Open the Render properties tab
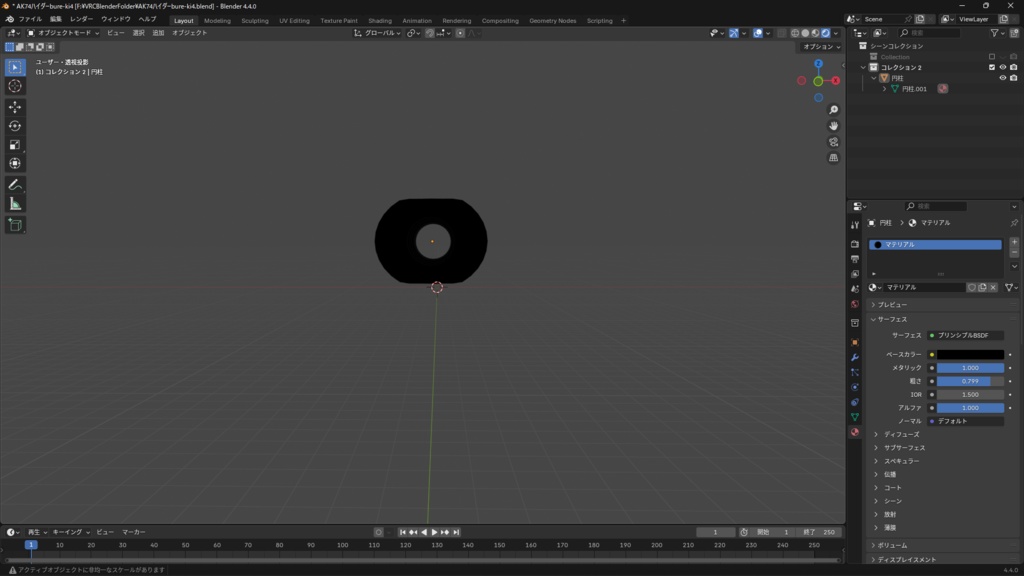This screenshot has width=1024, height=576. click(x=855, y=244)
